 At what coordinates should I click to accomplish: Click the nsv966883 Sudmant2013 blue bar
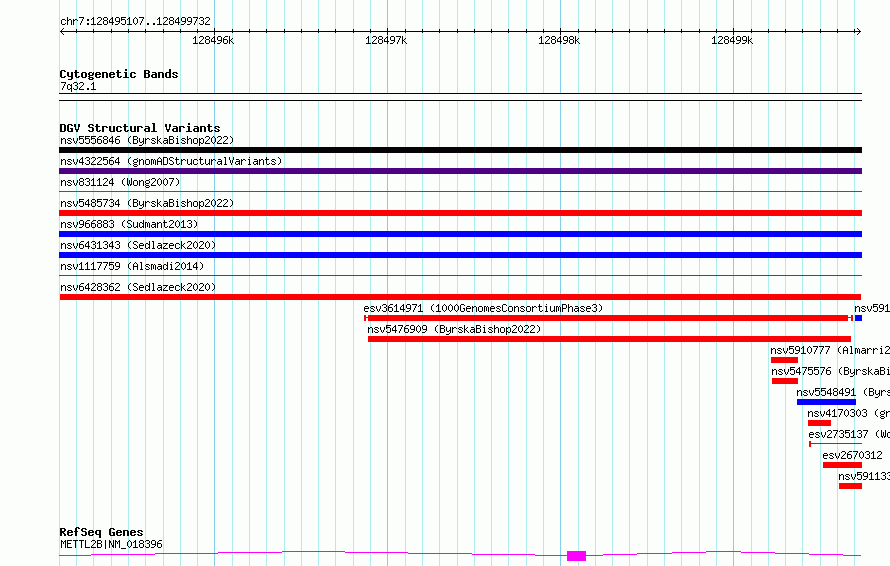(460, 234)
